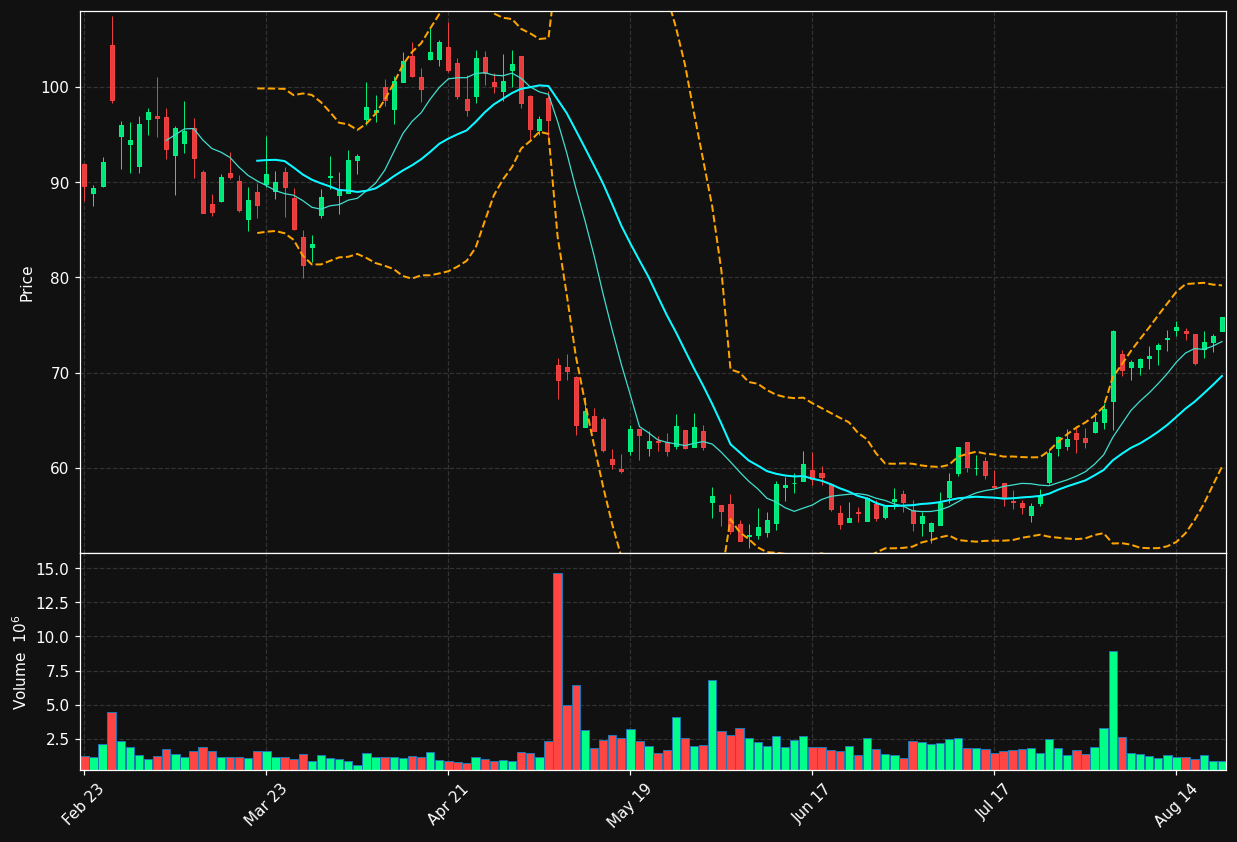
Task: Click the 5.0 volume tick label
Action: pos(58,705)
